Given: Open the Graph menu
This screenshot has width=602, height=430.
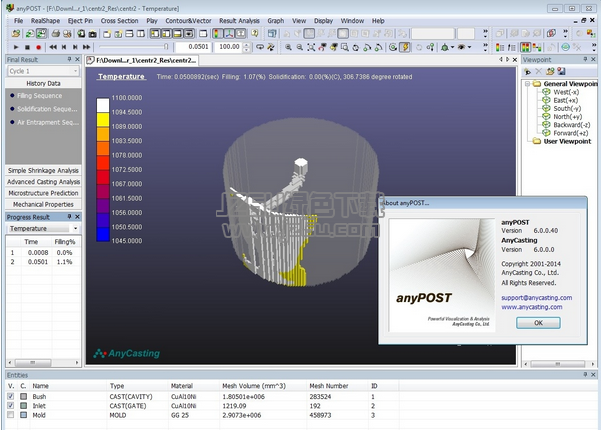Looking at the screenshot, I should pos(276,21).
